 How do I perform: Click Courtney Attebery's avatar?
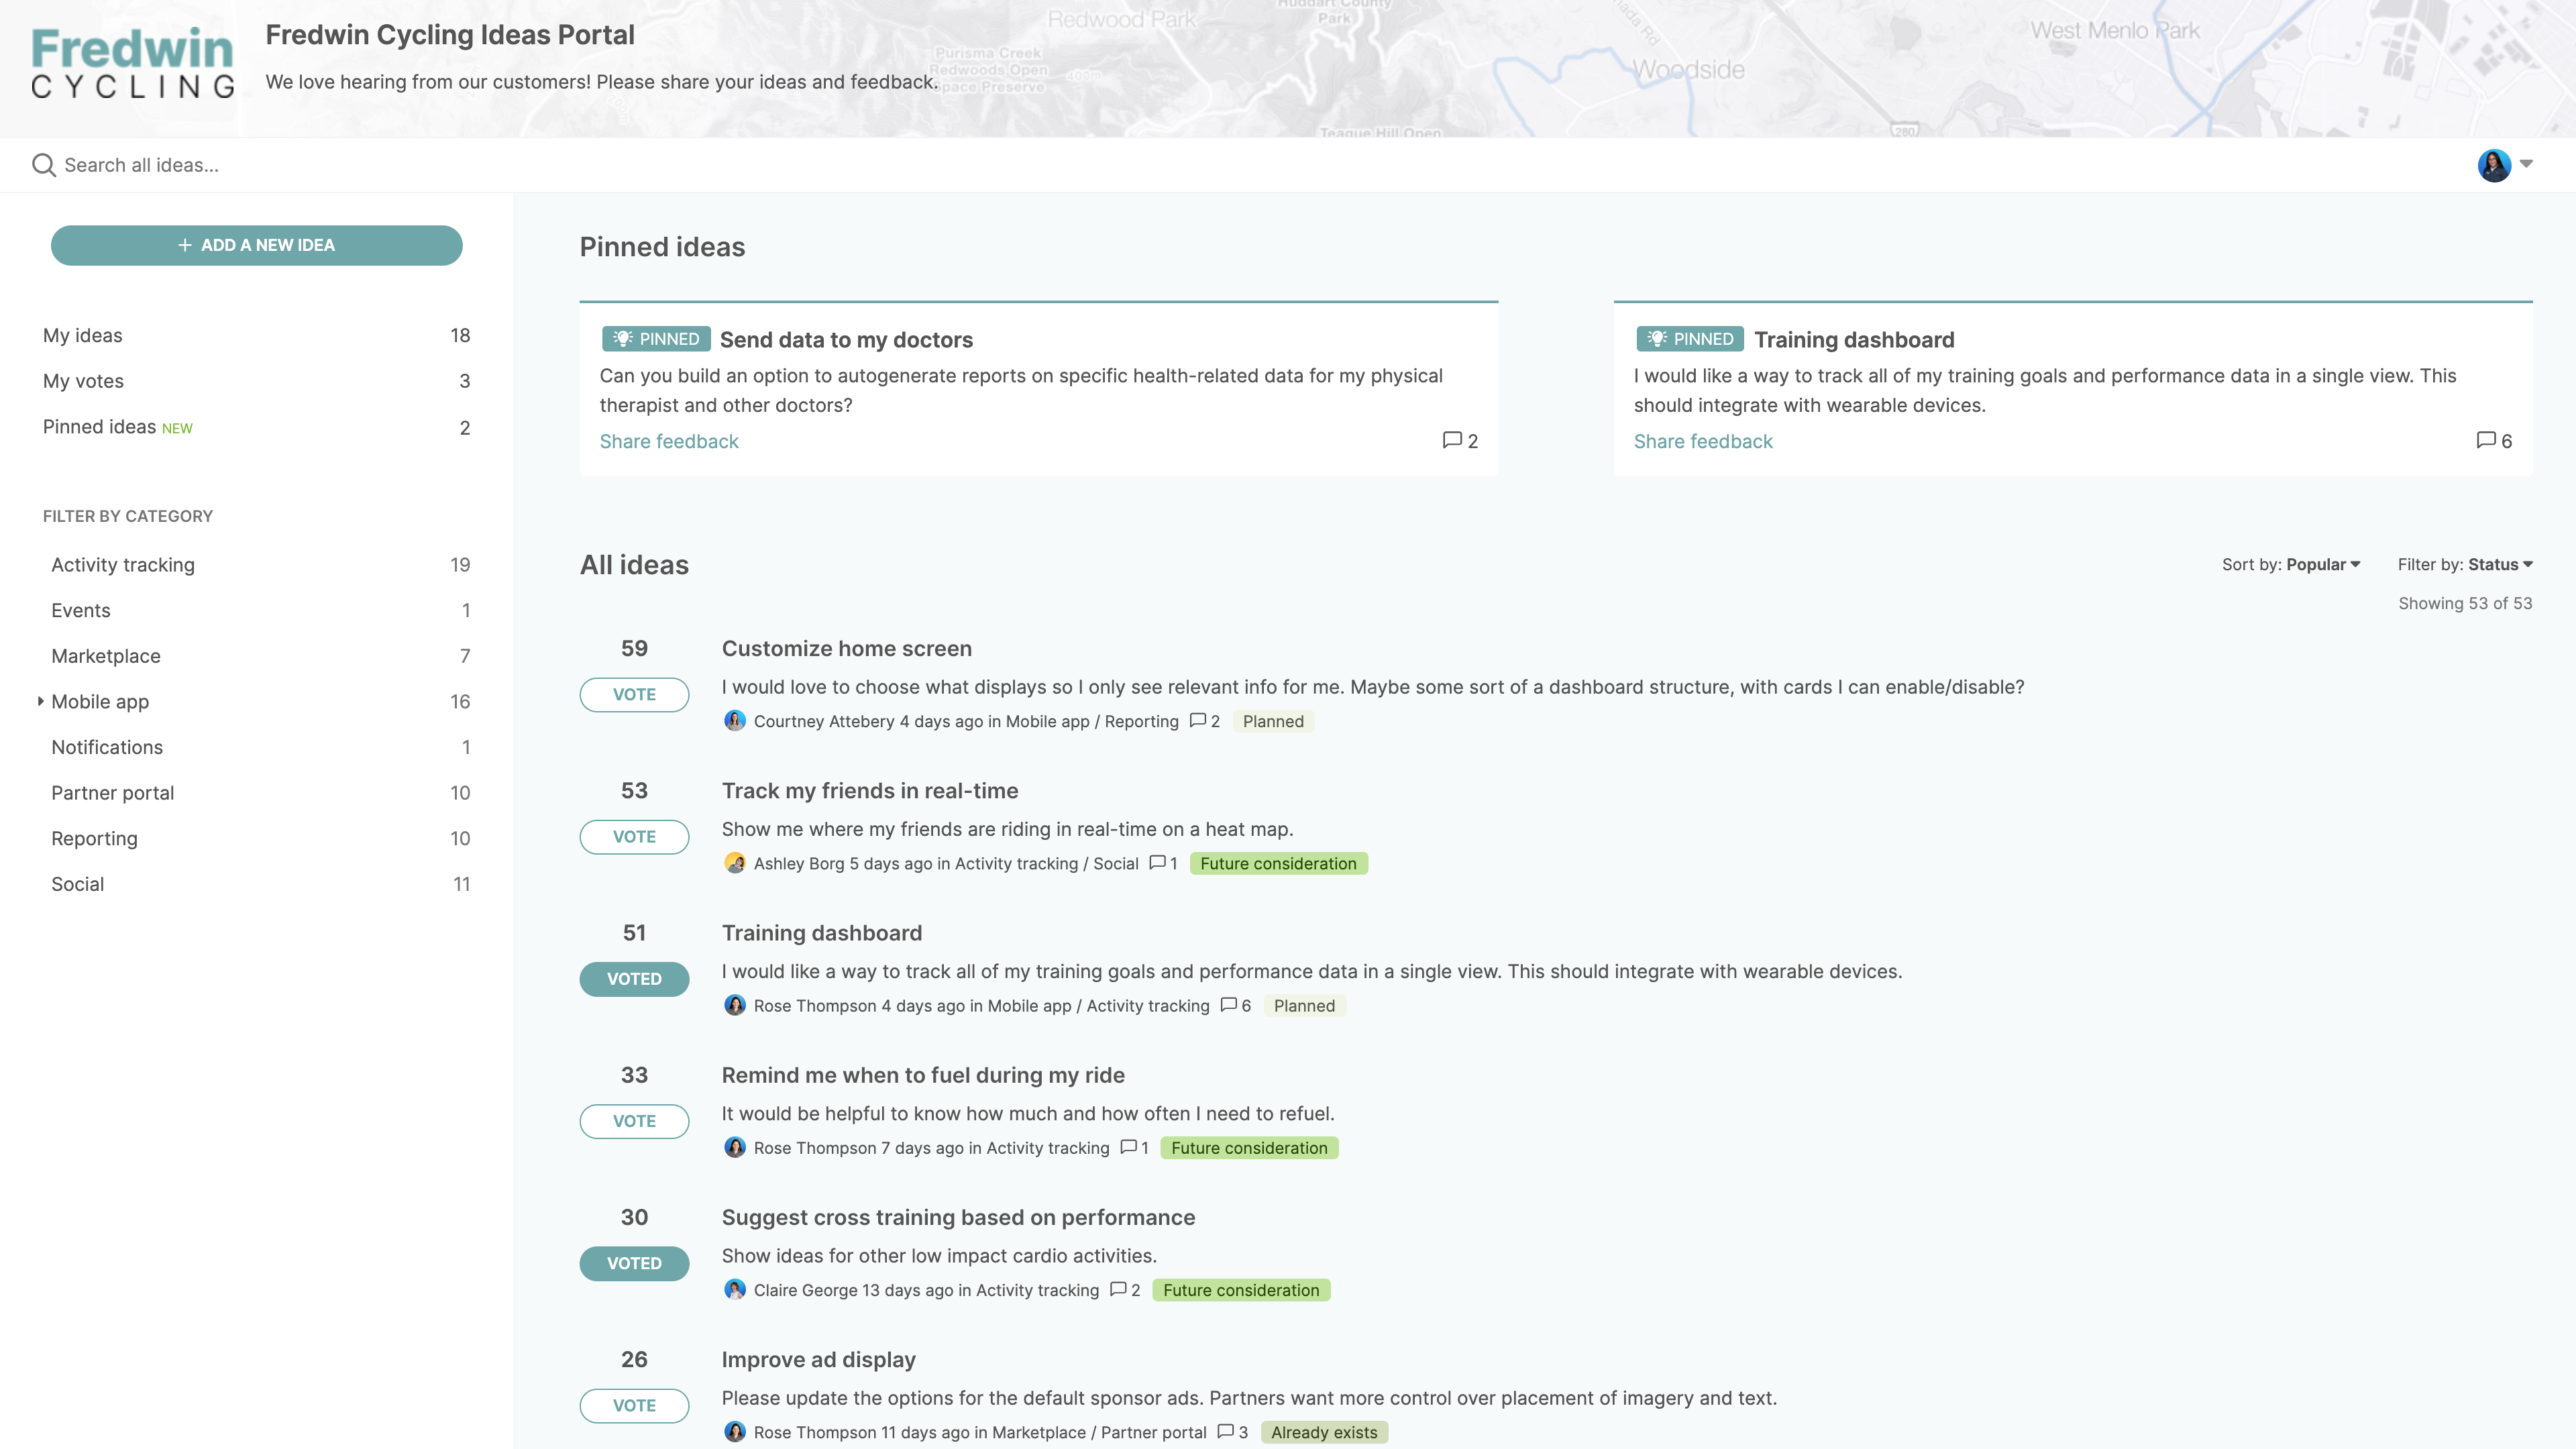click(735, 721)
